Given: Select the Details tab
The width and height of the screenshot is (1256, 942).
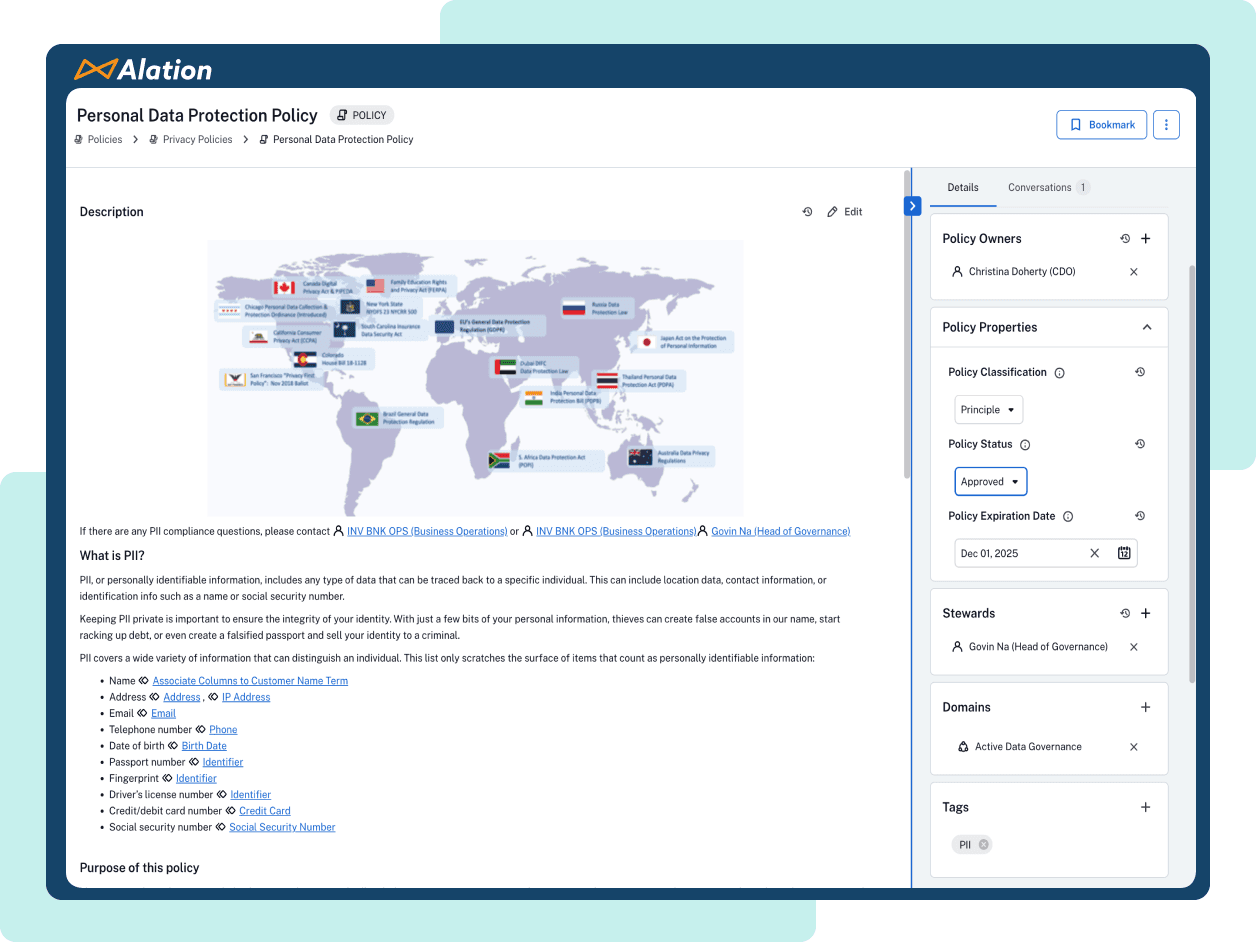Looking at the screenshot, I should click(x=963, y=187).
